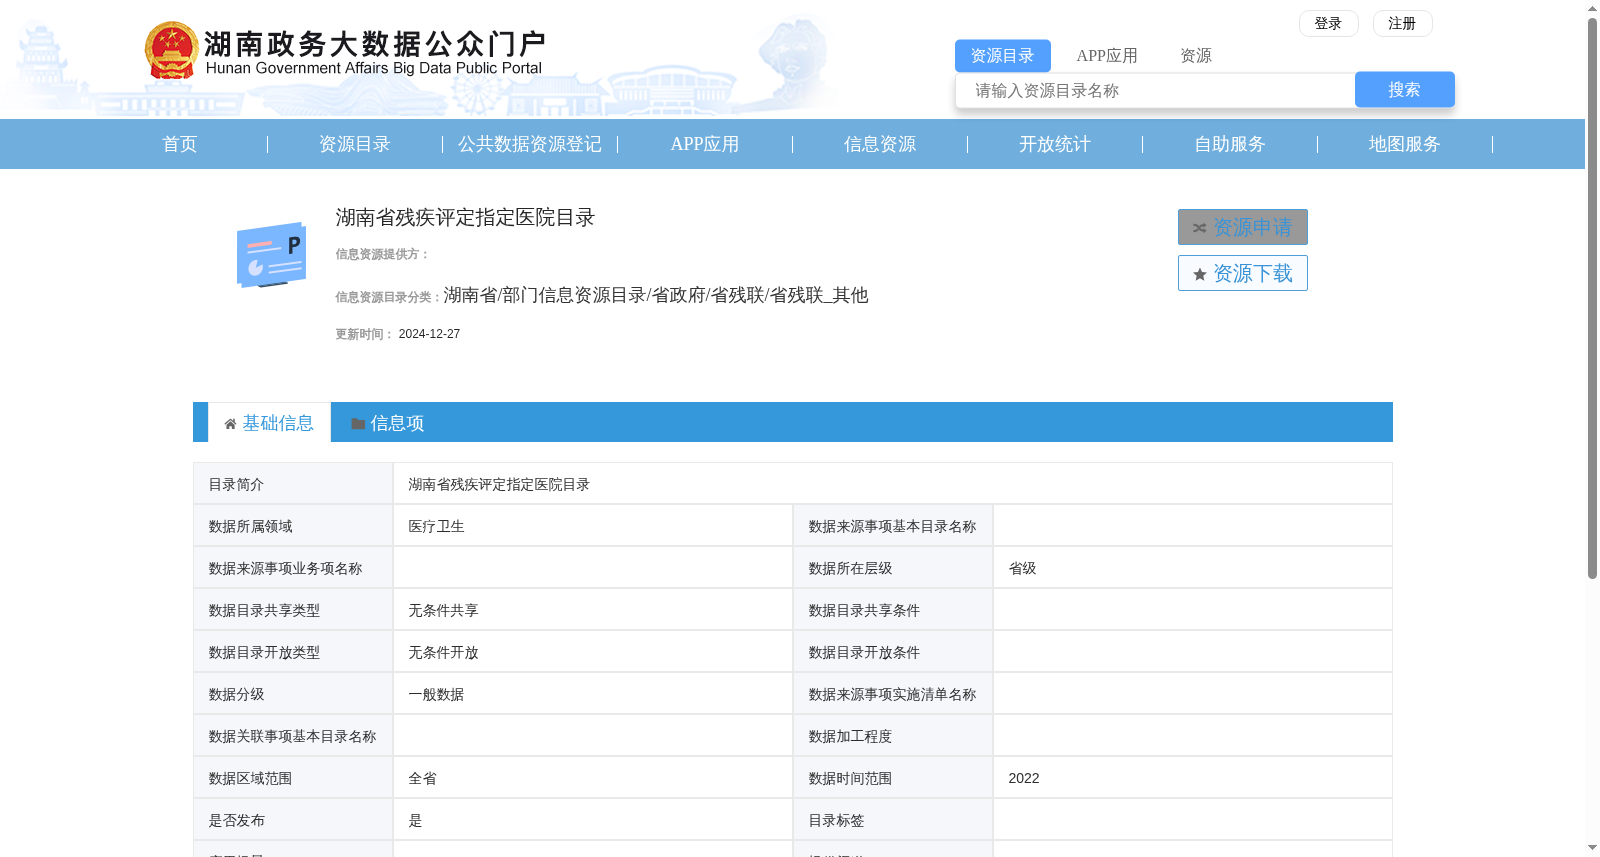Select the 资源 search category tab
This screenshot has height=857, width=1600.
point(1196,56)
